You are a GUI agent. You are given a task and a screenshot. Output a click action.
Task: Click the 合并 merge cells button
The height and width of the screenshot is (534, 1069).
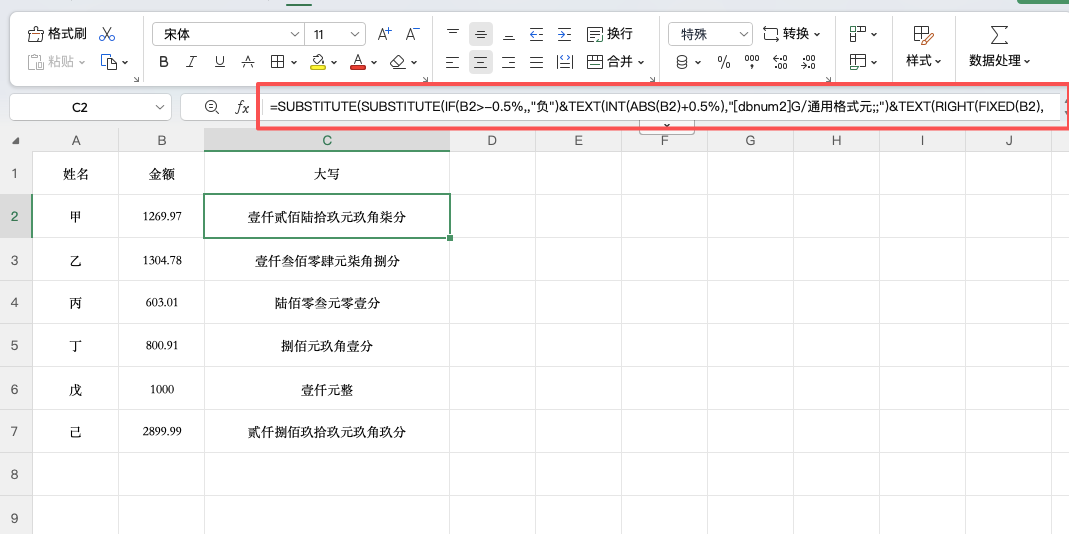[x=616, y=62]
